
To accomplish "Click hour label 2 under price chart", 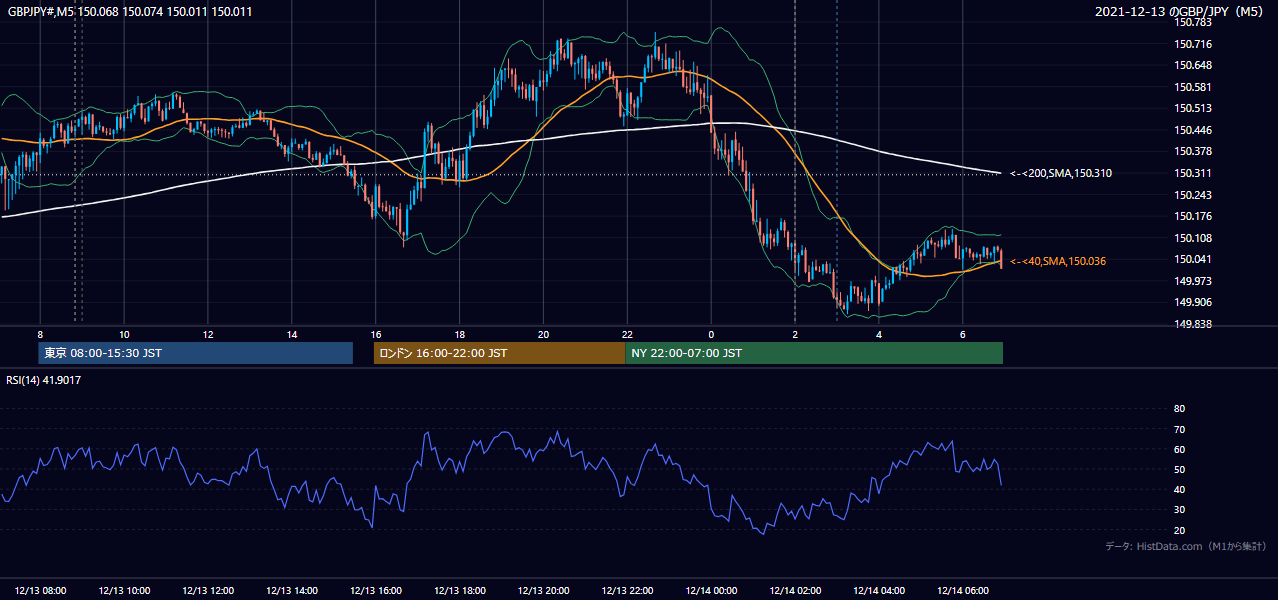I will coord(795,334).
